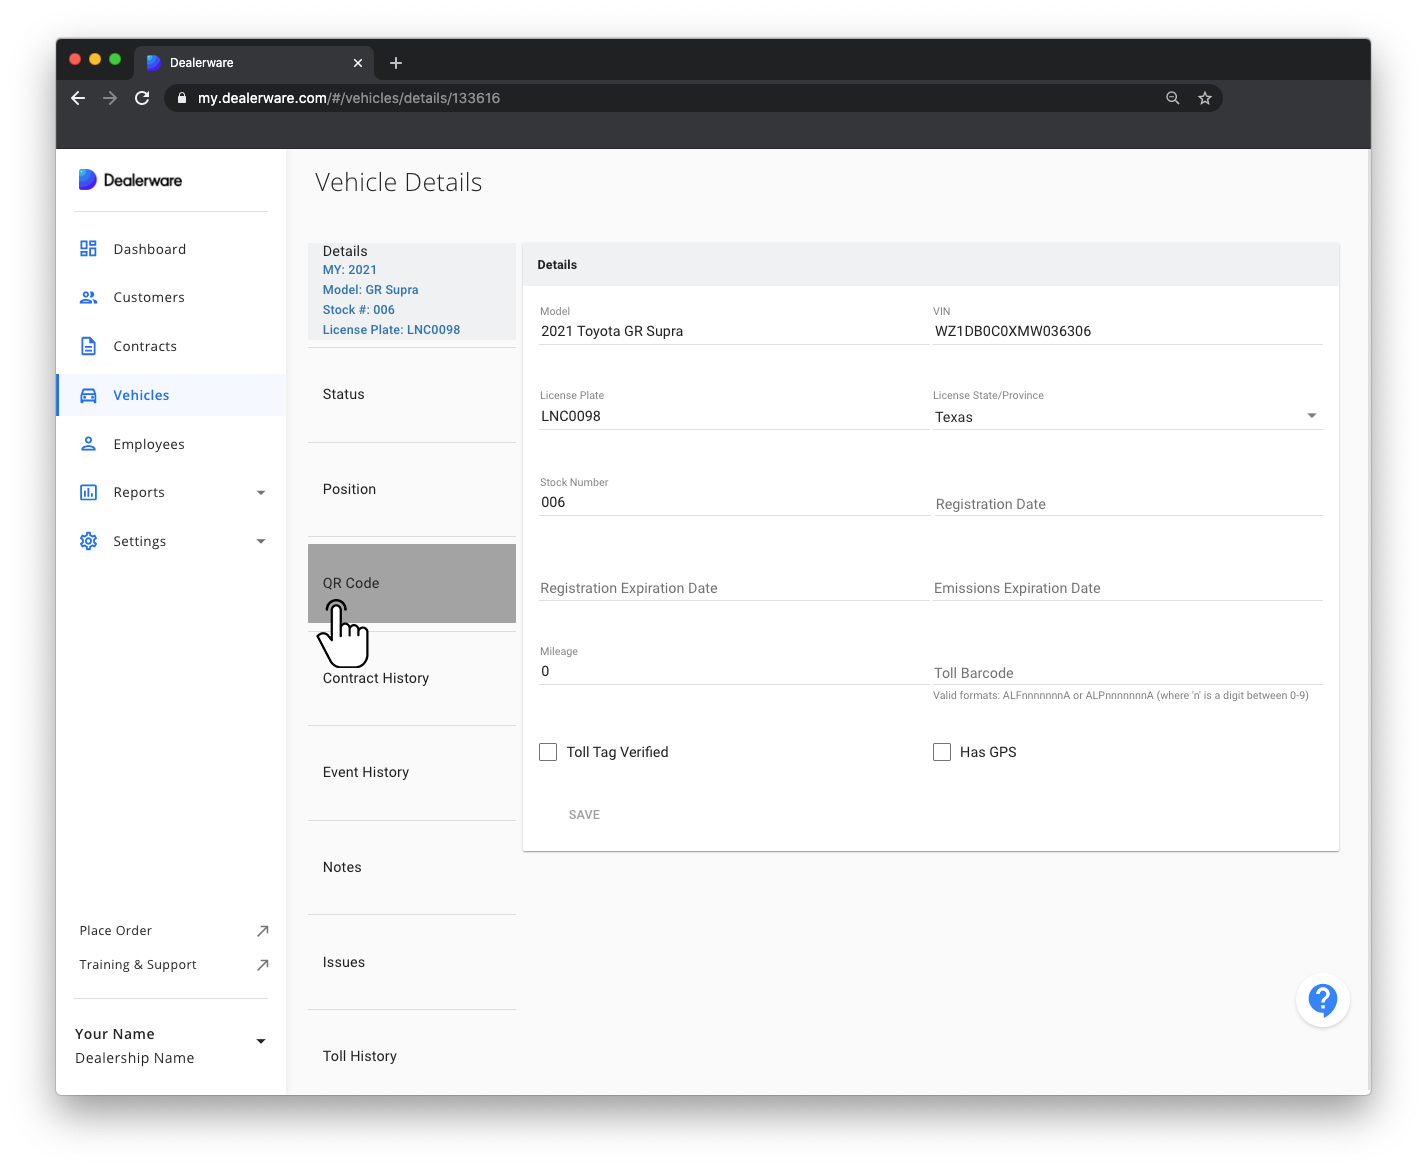This screenshot has height=1169, width=1427.
Task: Open the Issues section
Action: point(412,962)
